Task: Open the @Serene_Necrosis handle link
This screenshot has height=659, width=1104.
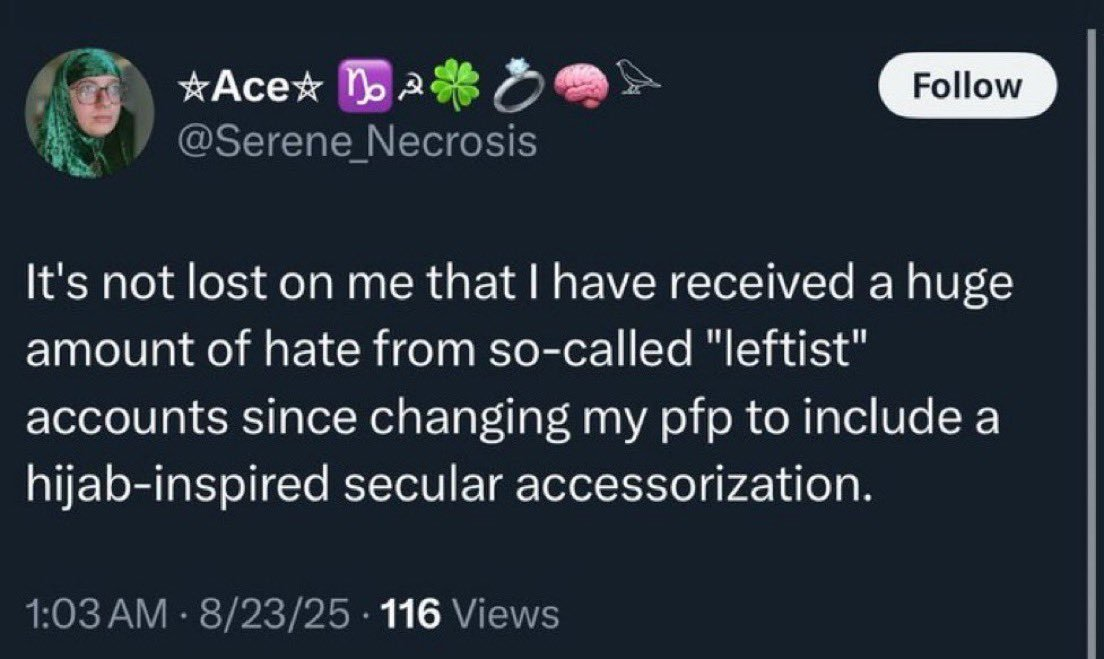Action: (x=357, y=141)
